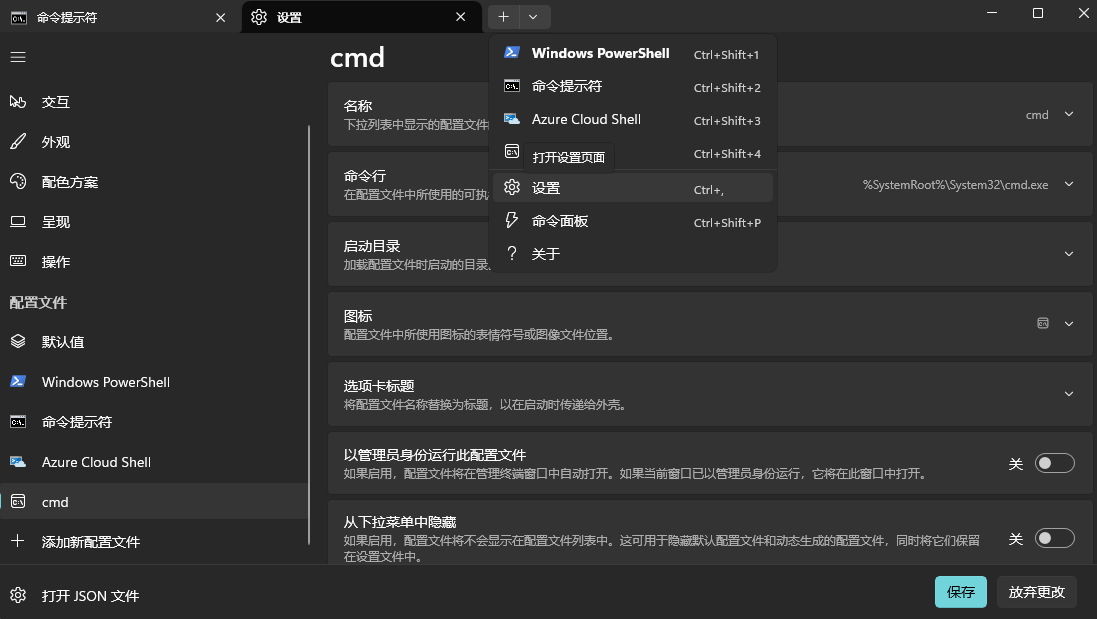The width and height of the screenshot is (1097, 619).
Task: Click the new tab dropdown arrow
Action: tap(534, 17)
